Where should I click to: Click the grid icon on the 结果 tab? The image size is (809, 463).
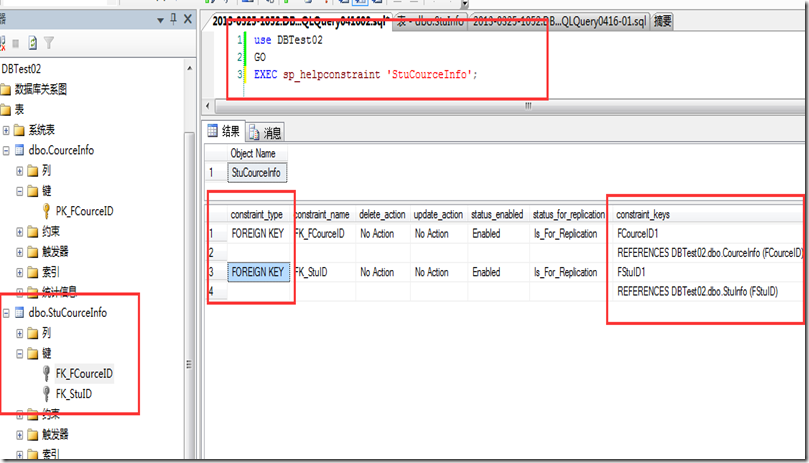pos(213,131)
